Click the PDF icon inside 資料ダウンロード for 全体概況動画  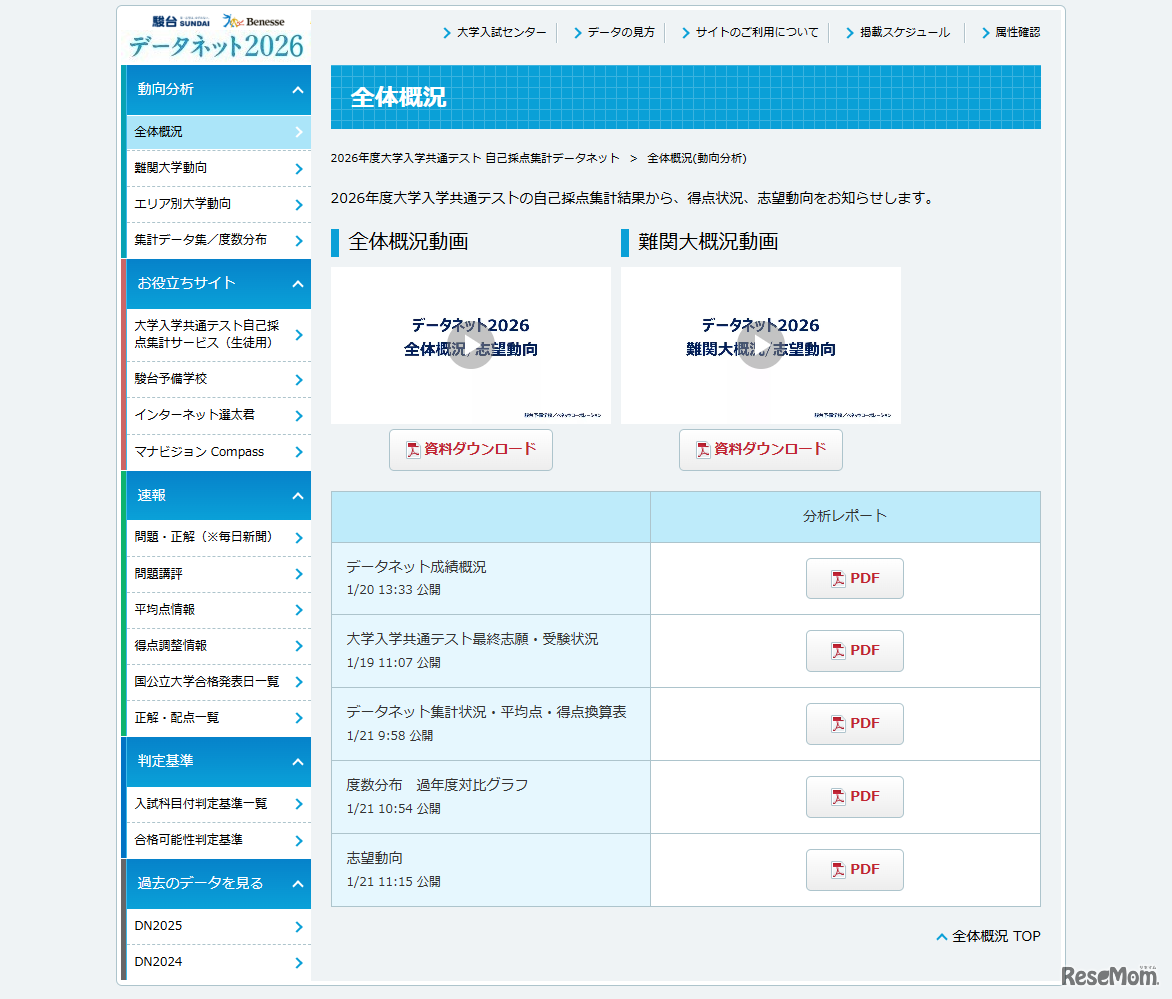tap(411, 450)
